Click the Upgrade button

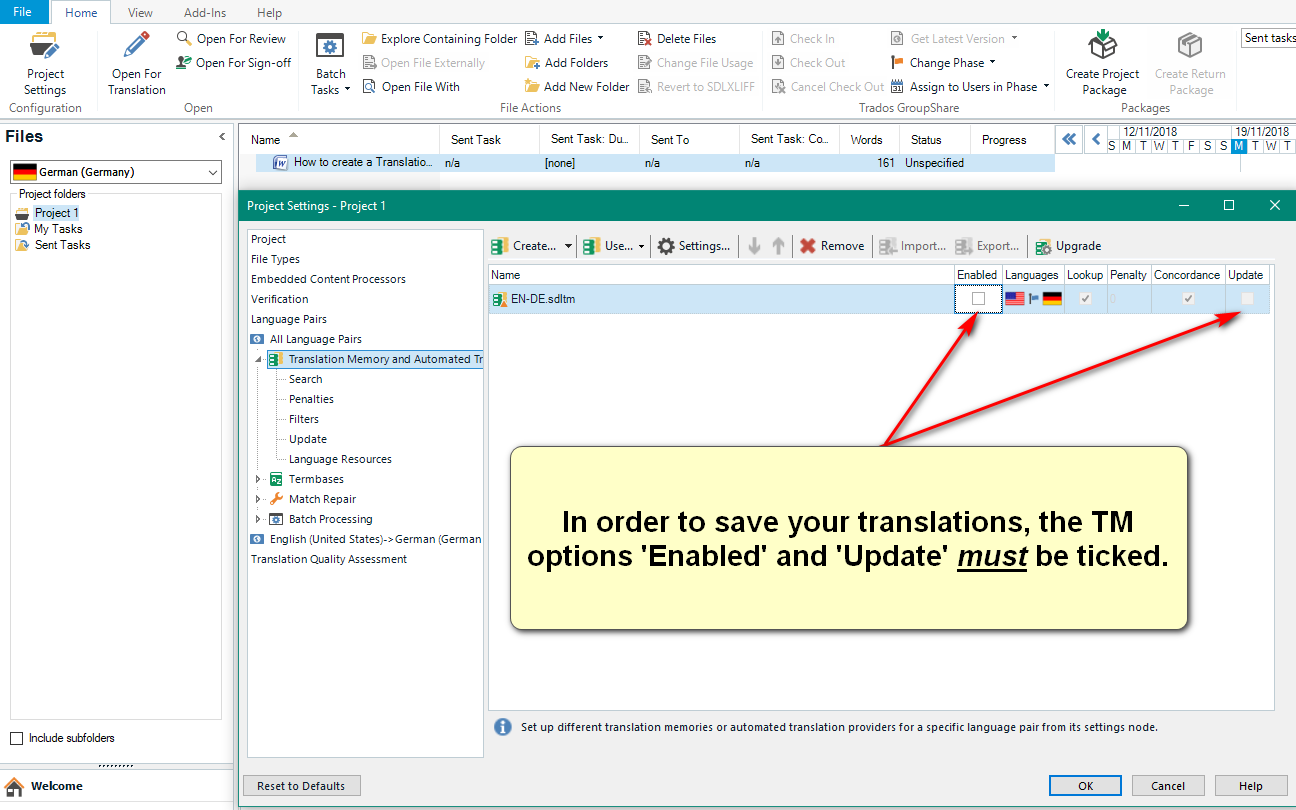[x=1068, y=246]
